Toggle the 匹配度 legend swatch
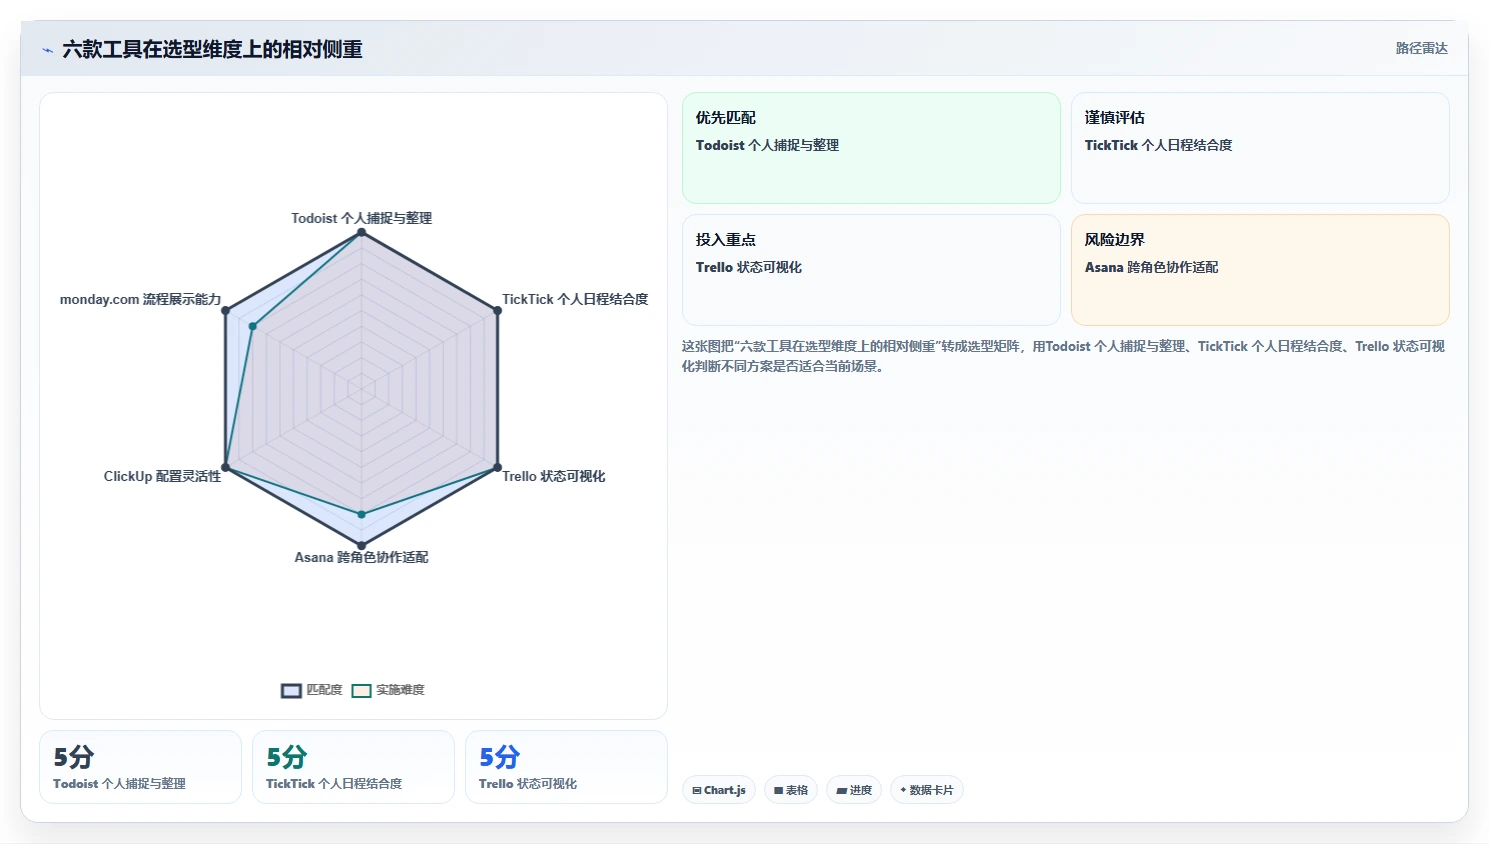Viewport: 1489px width, 844px height. coord(291,691)
